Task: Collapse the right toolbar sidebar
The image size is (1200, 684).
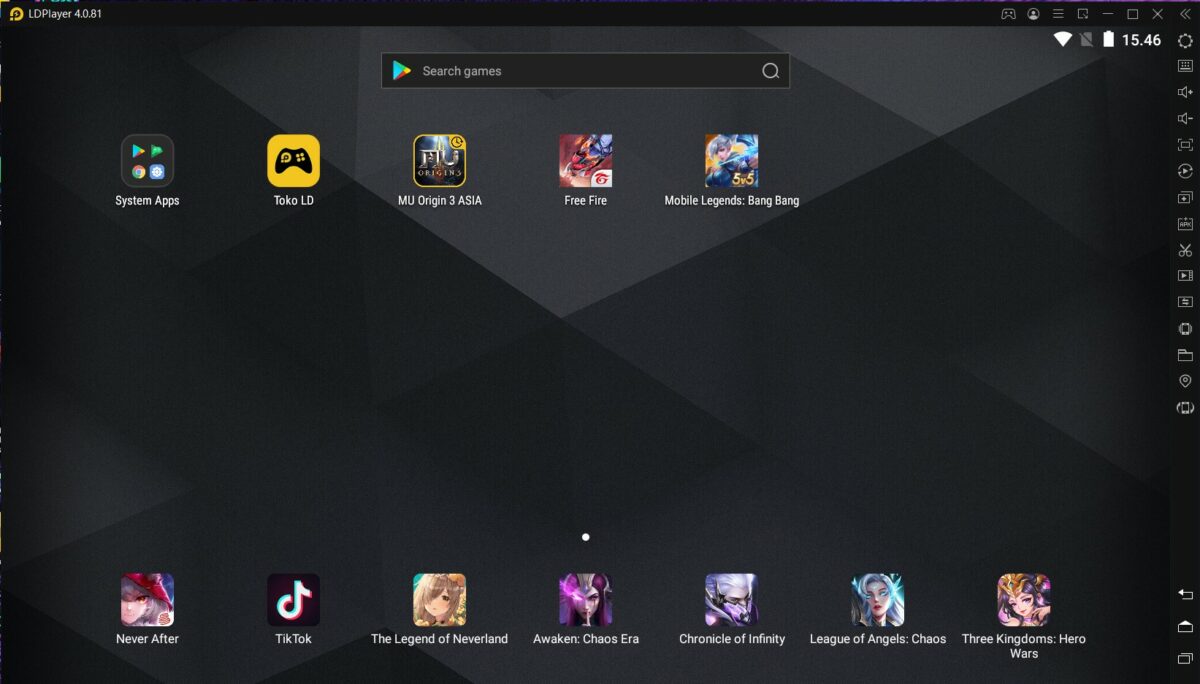Action: point(1185,14)
